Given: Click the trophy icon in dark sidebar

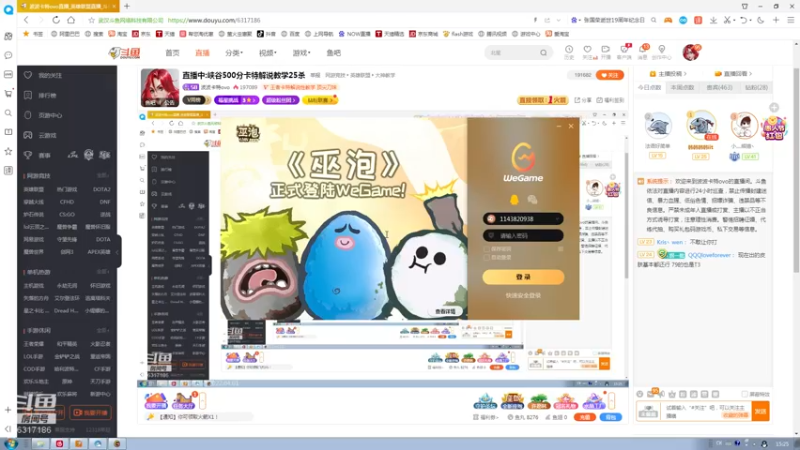Looking at the screenshot, I should point(28,155).
